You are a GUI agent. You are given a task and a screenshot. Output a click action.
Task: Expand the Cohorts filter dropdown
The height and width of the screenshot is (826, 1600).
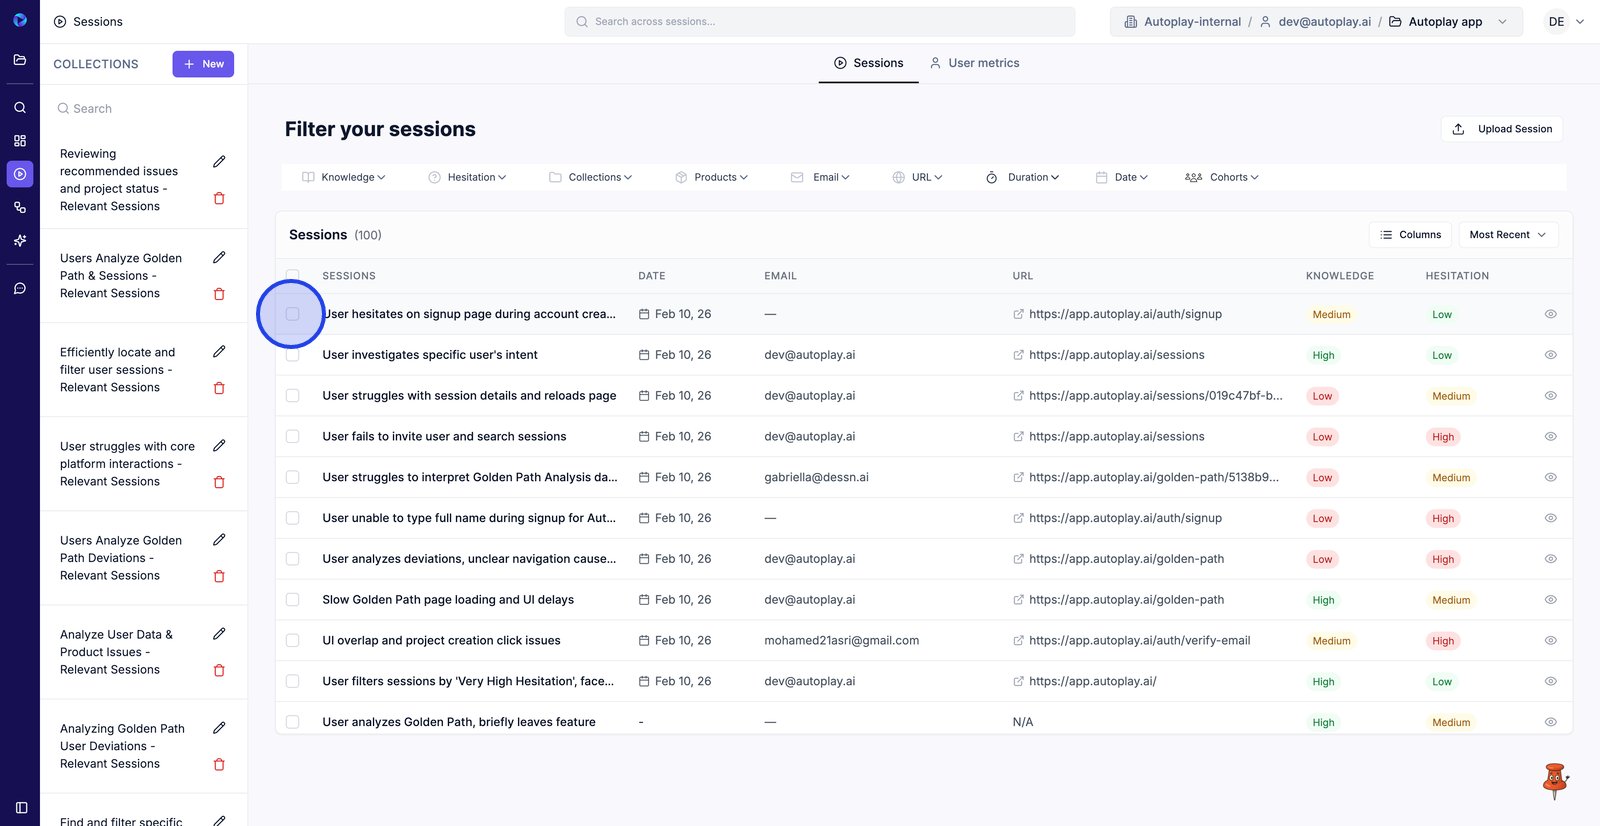tap(1222, 177)
